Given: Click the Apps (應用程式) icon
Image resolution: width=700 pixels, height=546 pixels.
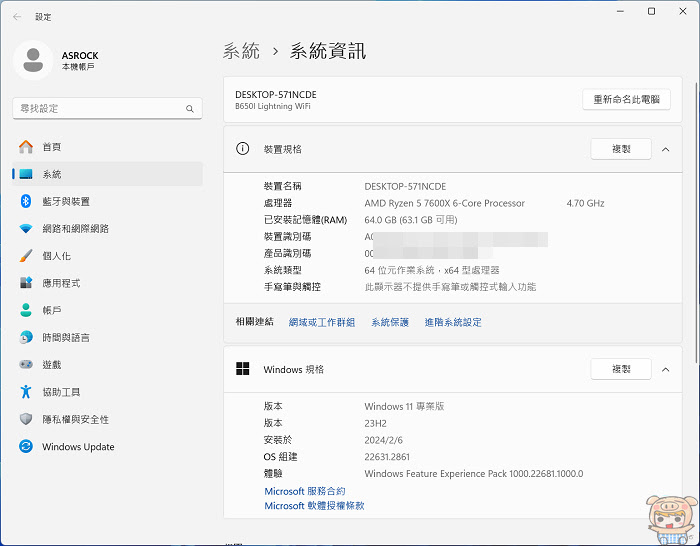Looking at the screenshot, I should tap(26, 283).
